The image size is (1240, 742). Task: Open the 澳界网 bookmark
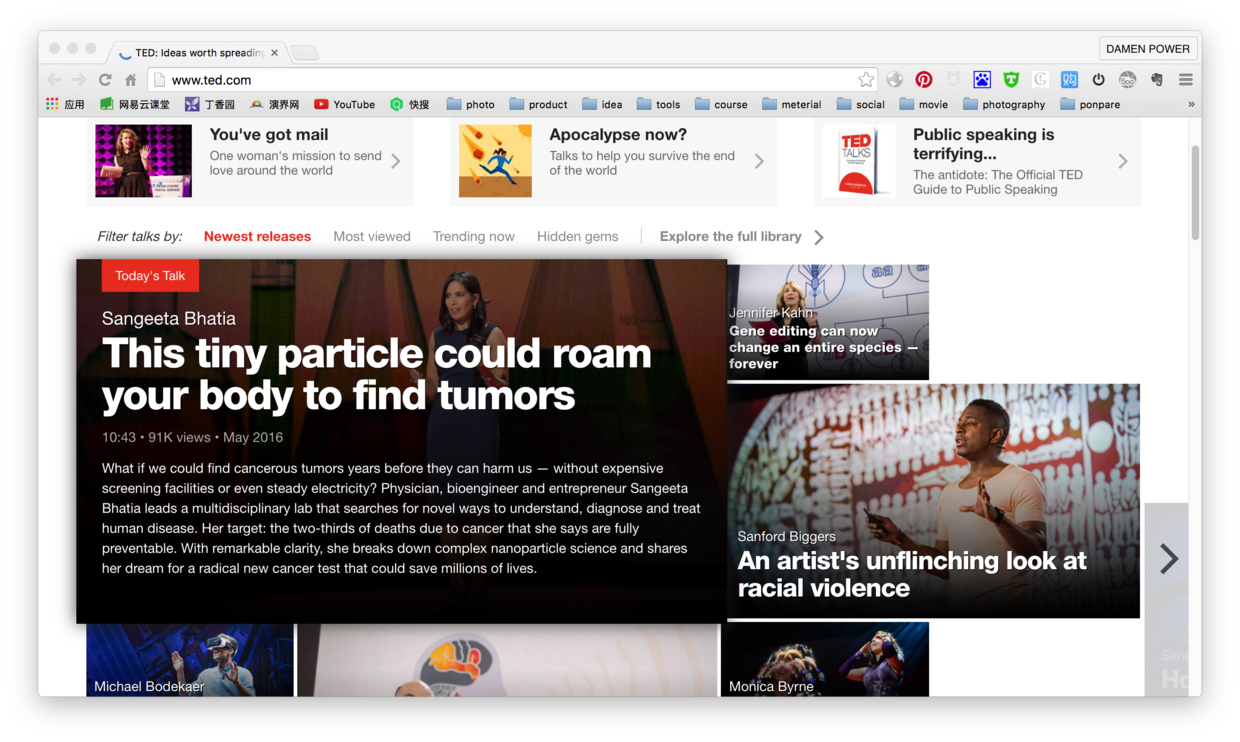(274, 104)
